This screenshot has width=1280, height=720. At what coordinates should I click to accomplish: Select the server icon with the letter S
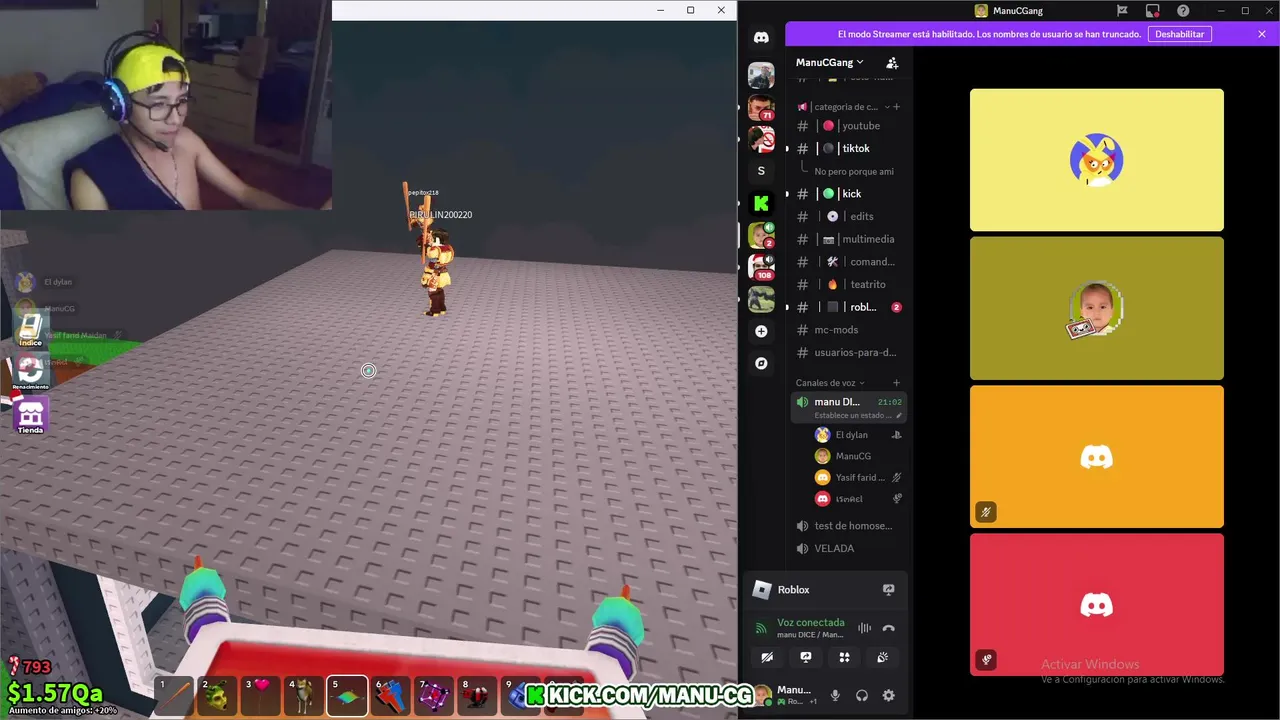[x=761, y=171]
